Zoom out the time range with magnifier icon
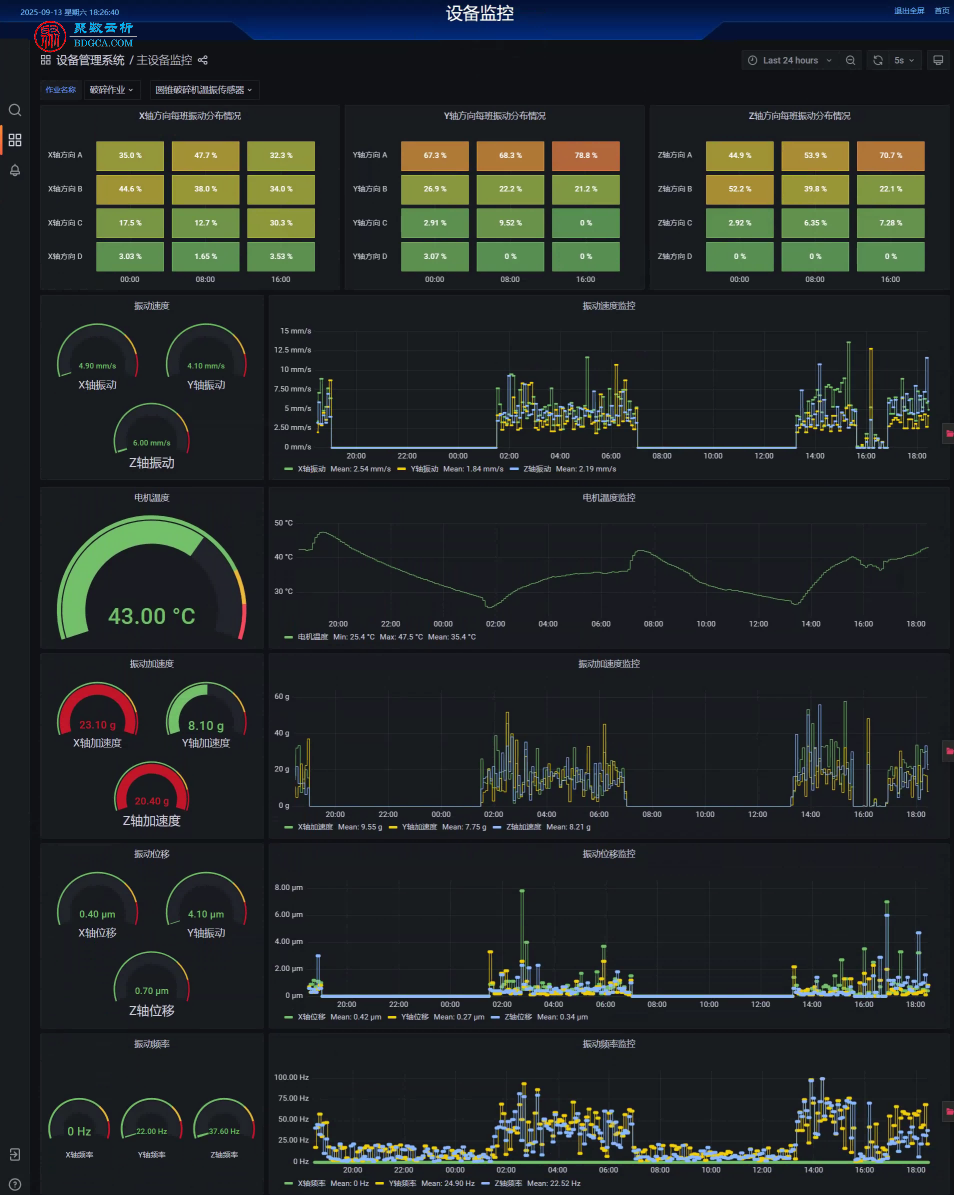954x1195 pixels. [x=850, y=60]
